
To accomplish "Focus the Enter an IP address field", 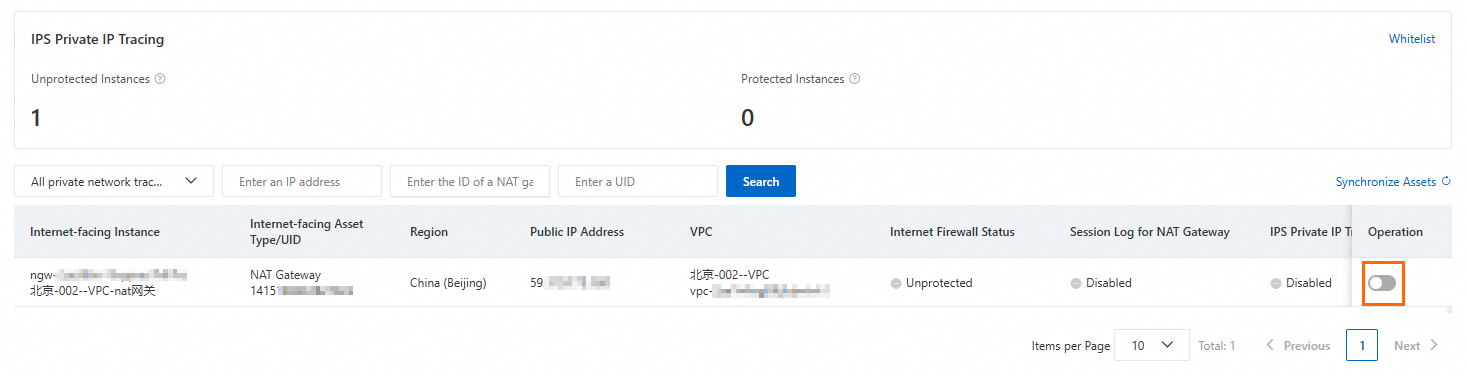I will (302, 182).
